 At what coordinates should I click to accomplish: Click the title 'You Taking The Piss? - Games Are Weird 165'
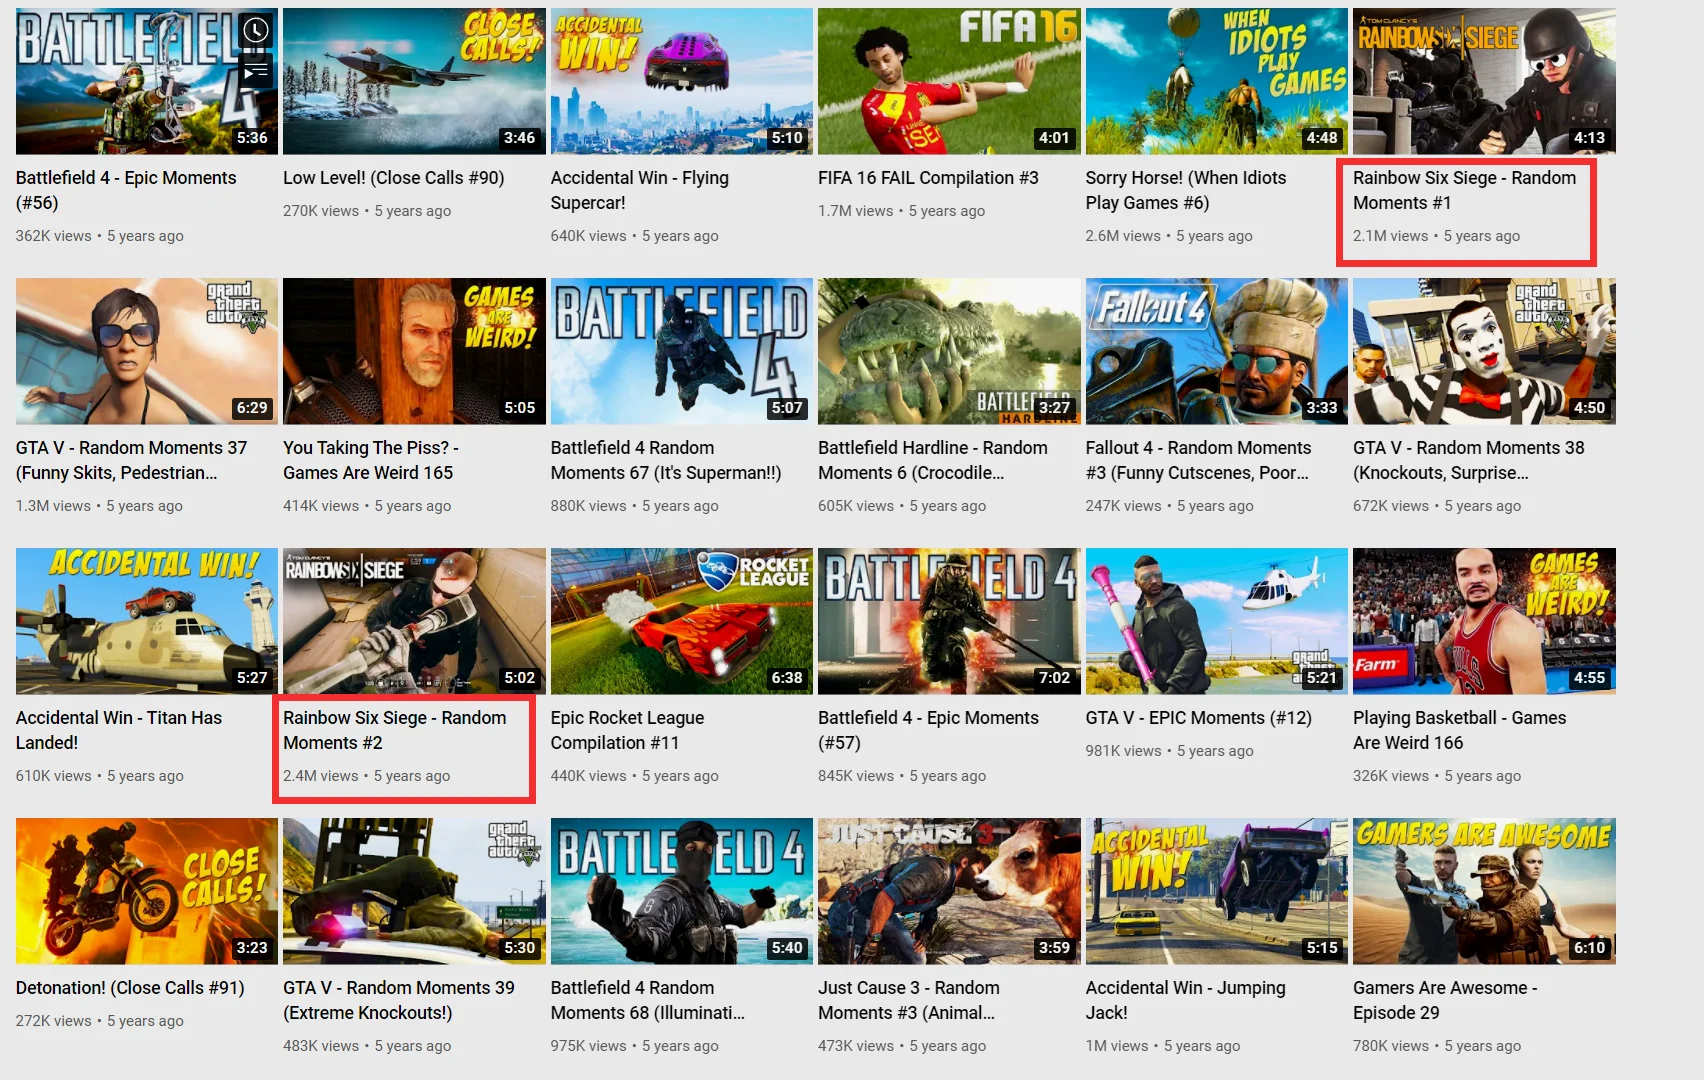click(x=371, y=460)
